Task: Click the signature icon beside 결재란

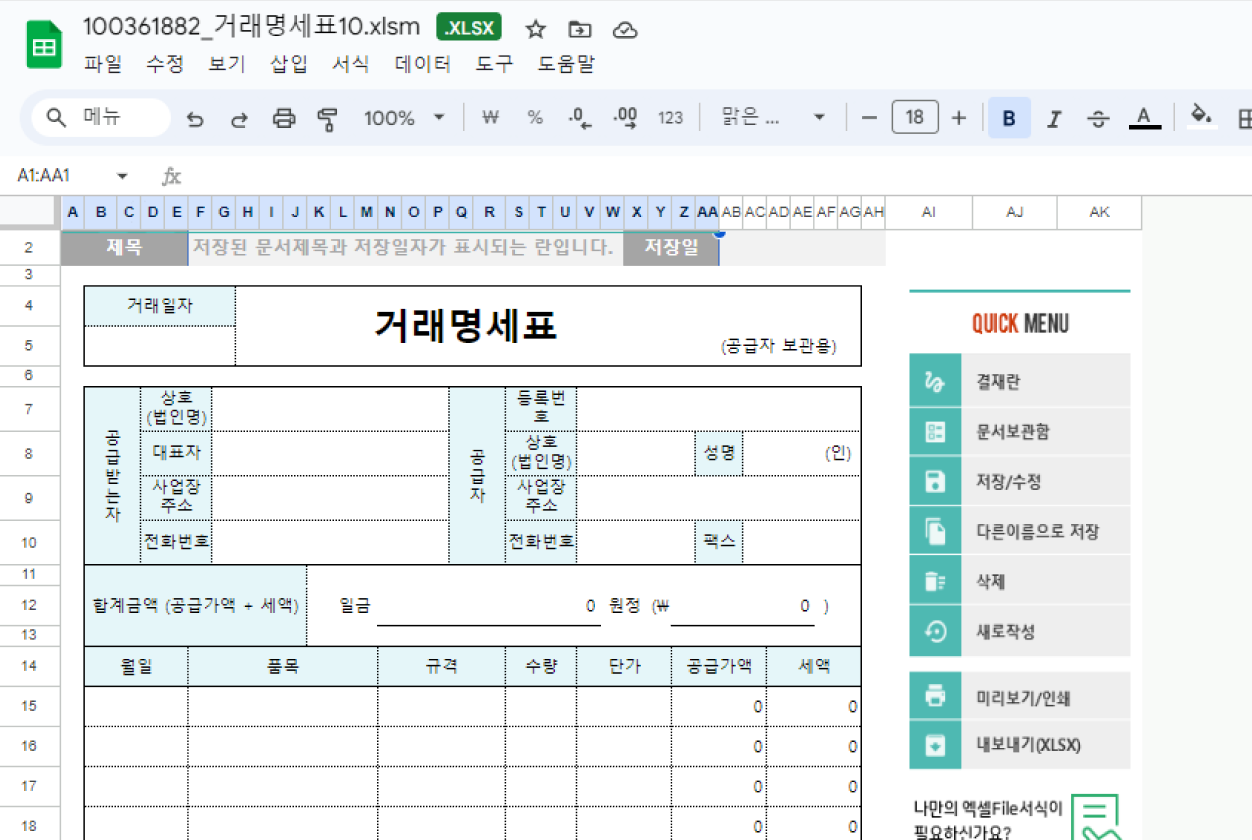Action: point(936,382)
